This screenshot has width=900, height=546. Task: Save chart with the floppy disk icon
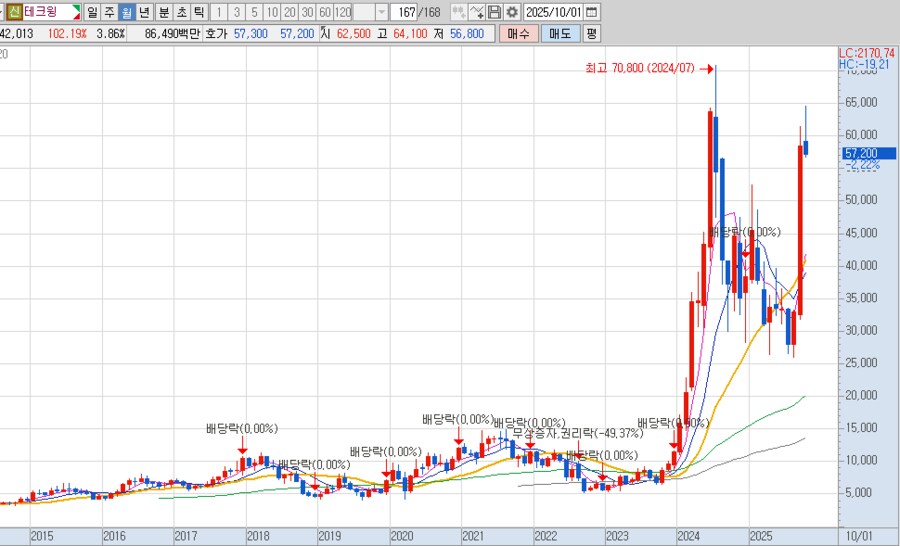point(494,12)
